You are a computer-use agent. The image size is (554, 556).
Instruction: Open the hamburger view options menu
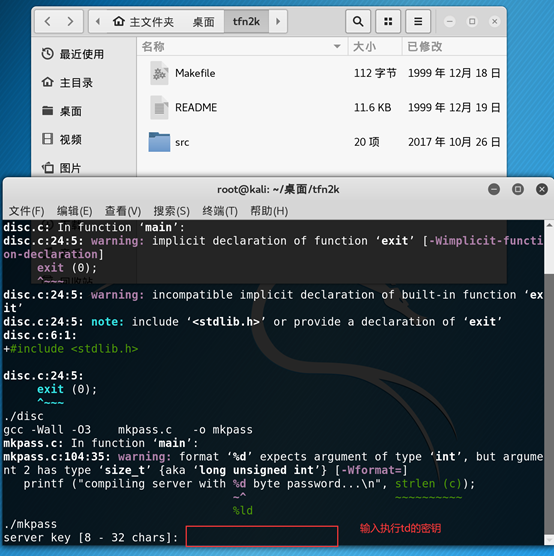(x=418, y=22)
